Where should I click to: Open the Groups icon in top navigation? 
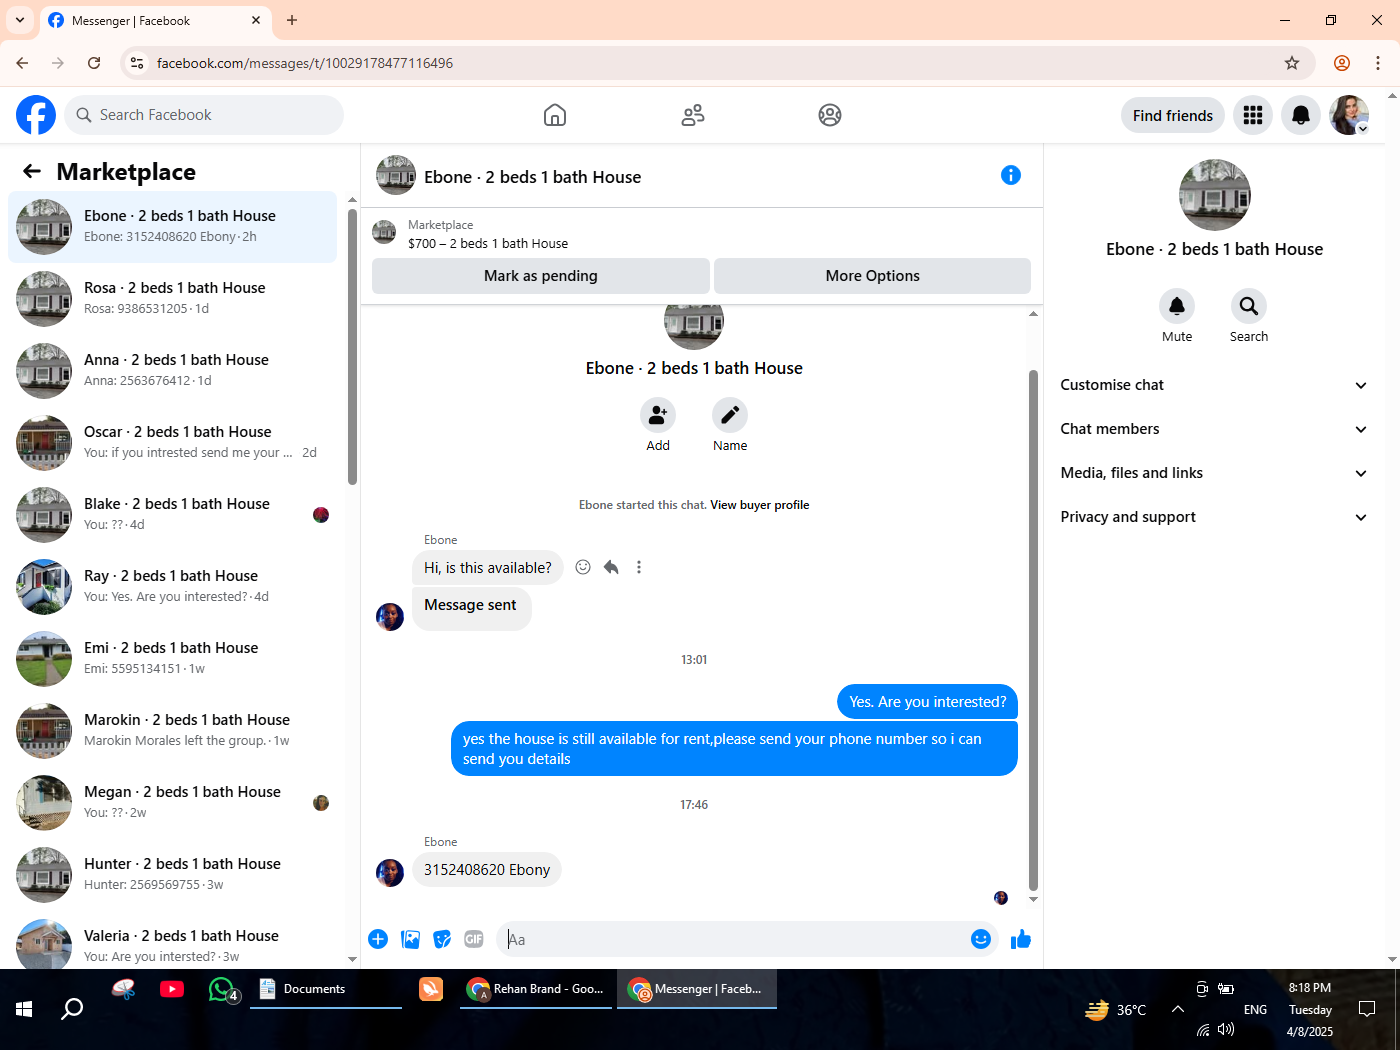point(830,115)
